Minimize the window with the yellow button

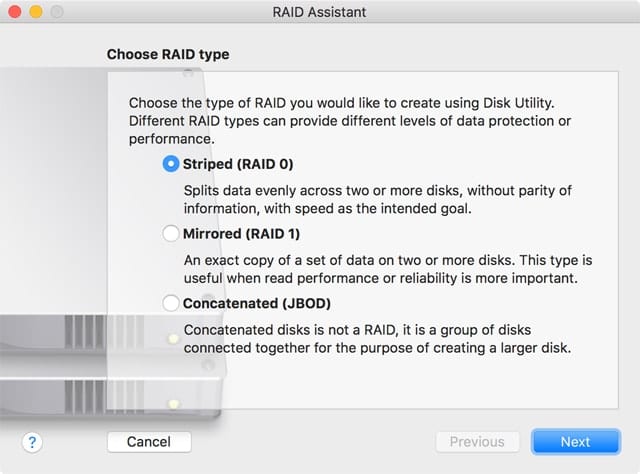(34, 12)
